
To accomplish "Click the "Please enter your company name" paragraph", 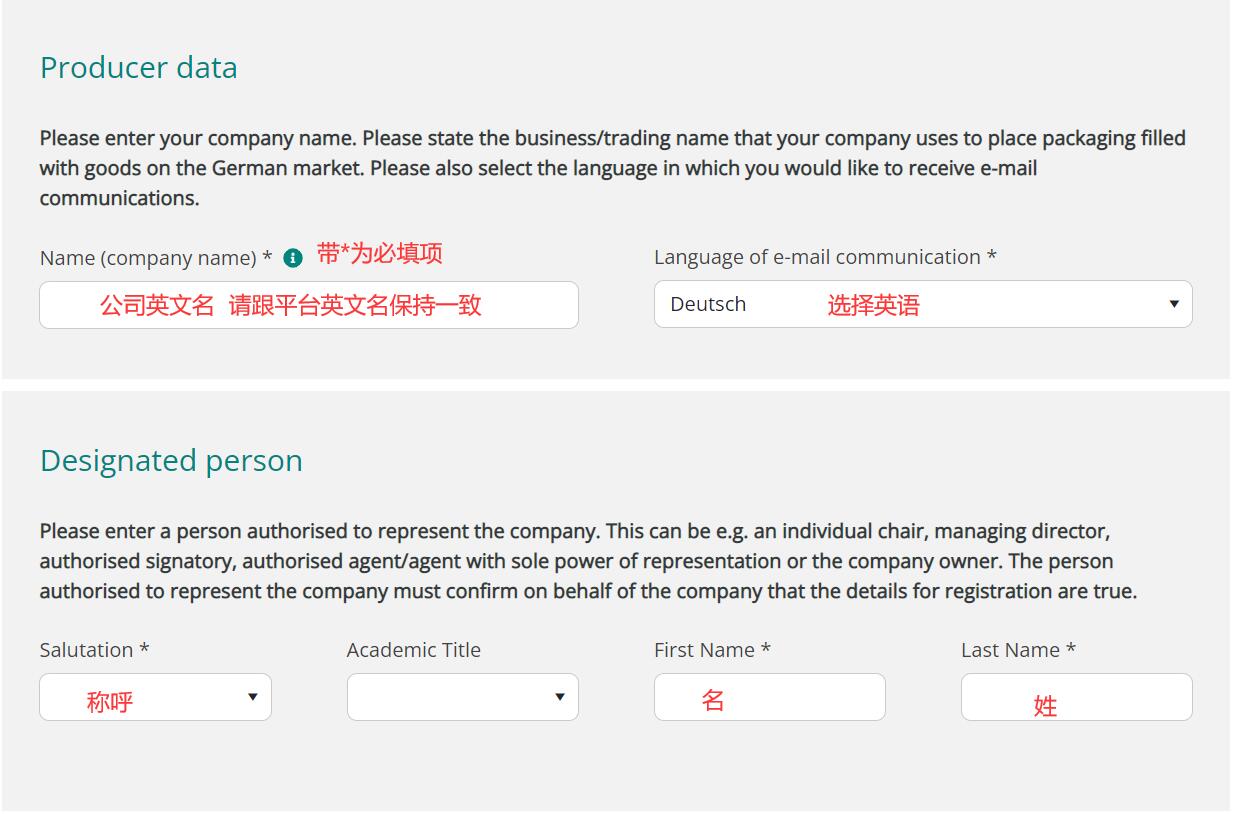I will coord(613,168).
